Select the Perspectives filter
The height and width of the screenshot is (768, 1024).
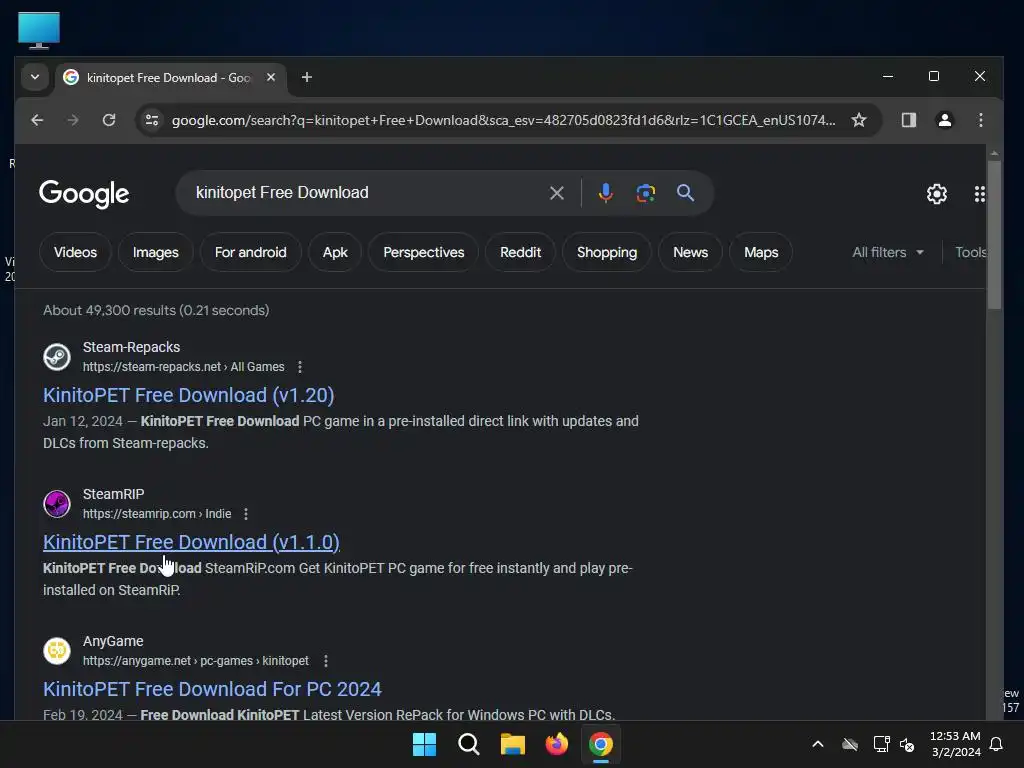tap(424, 252)
